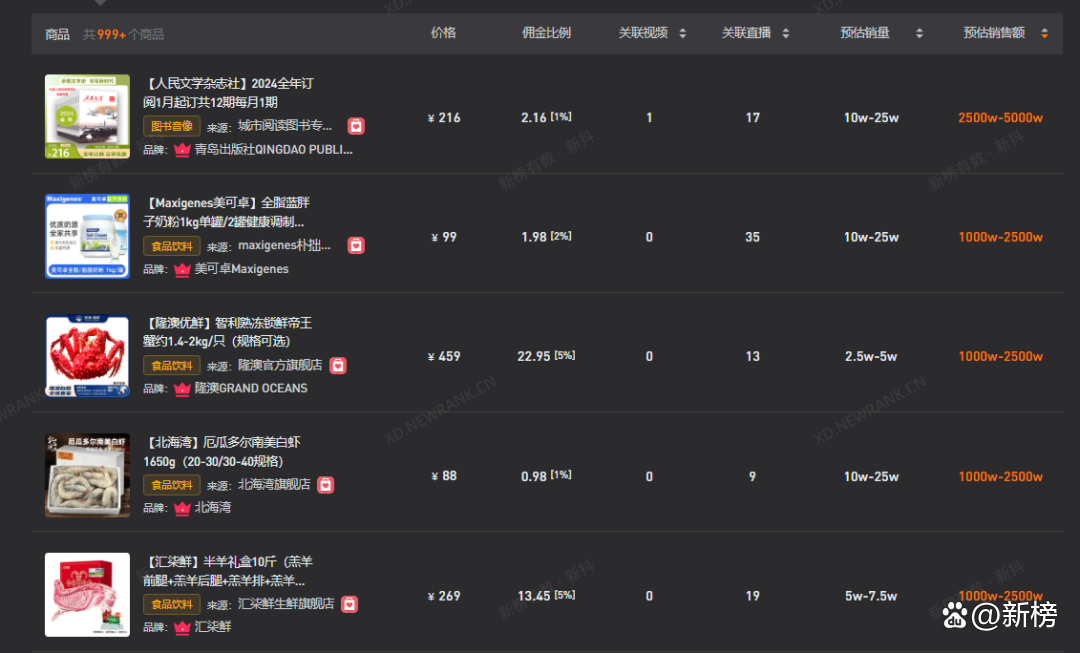Select estimated sales 2500w-5000w
This screenshot has width=1080, height=653.
pos(1000,118)
